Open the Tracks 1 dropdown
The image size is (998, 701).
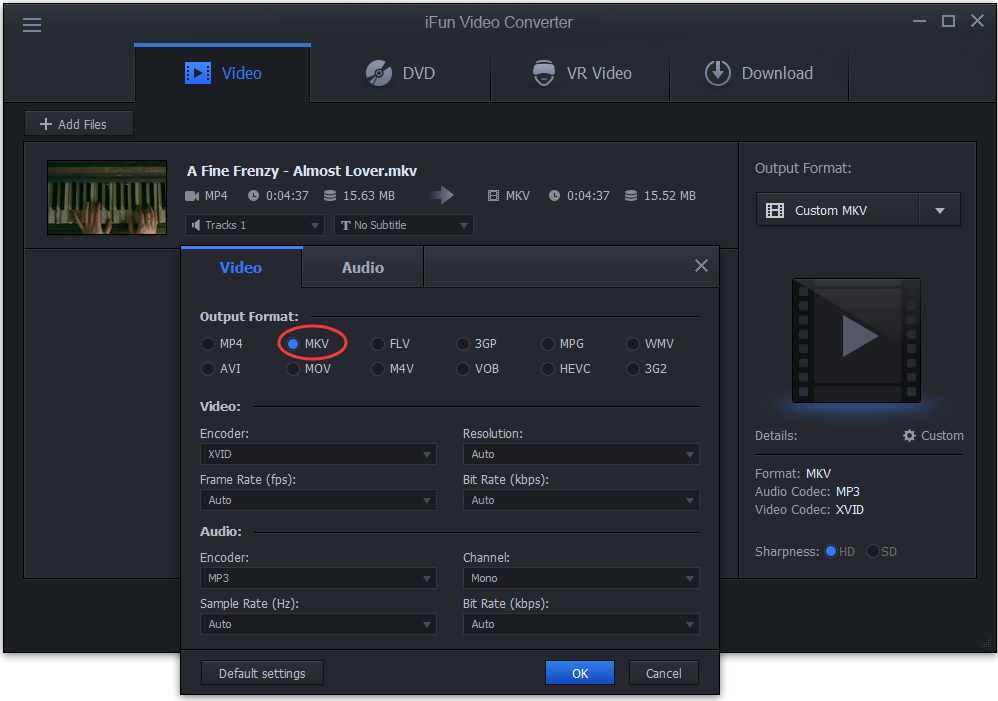coord(255,225)
